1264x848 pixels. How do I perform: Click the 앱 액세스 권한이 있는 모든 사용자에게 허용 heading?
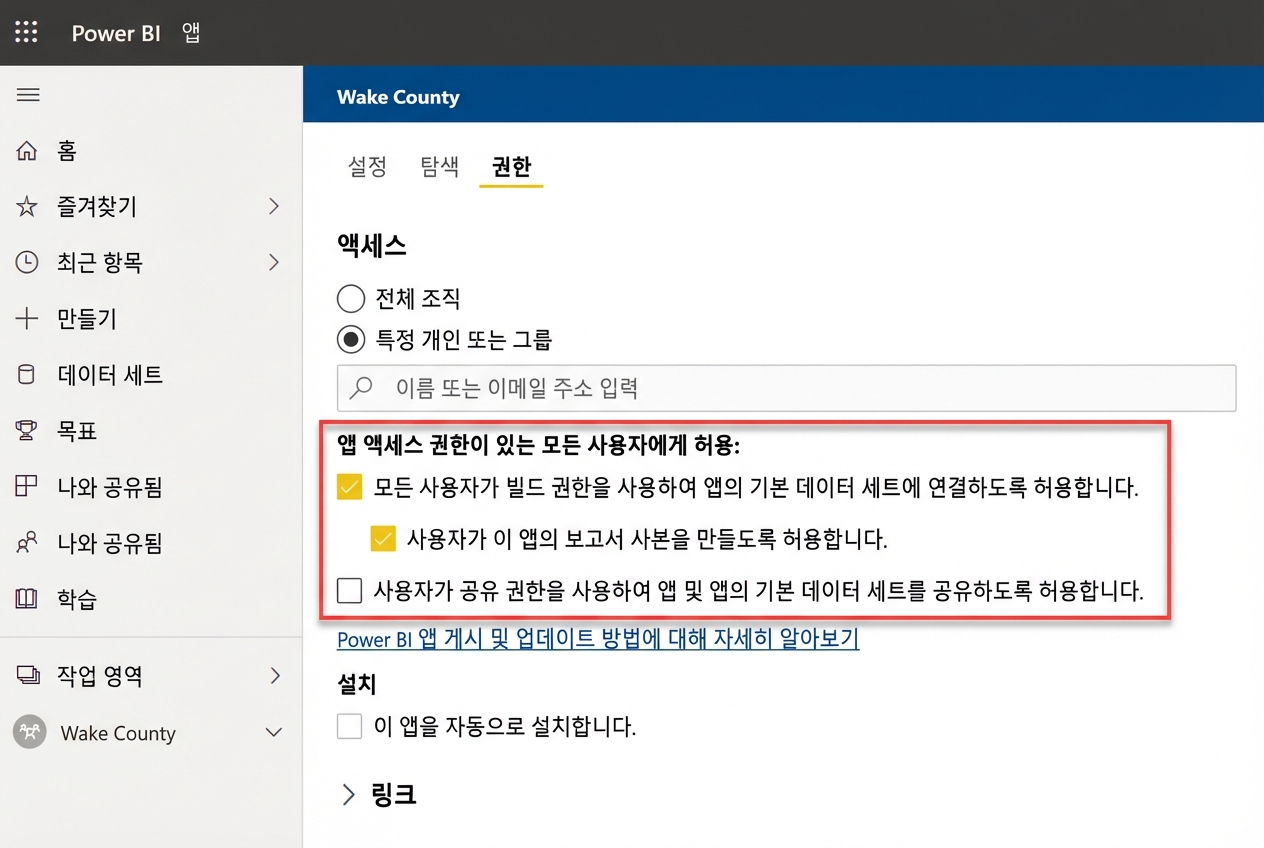[x=538, y=445]
